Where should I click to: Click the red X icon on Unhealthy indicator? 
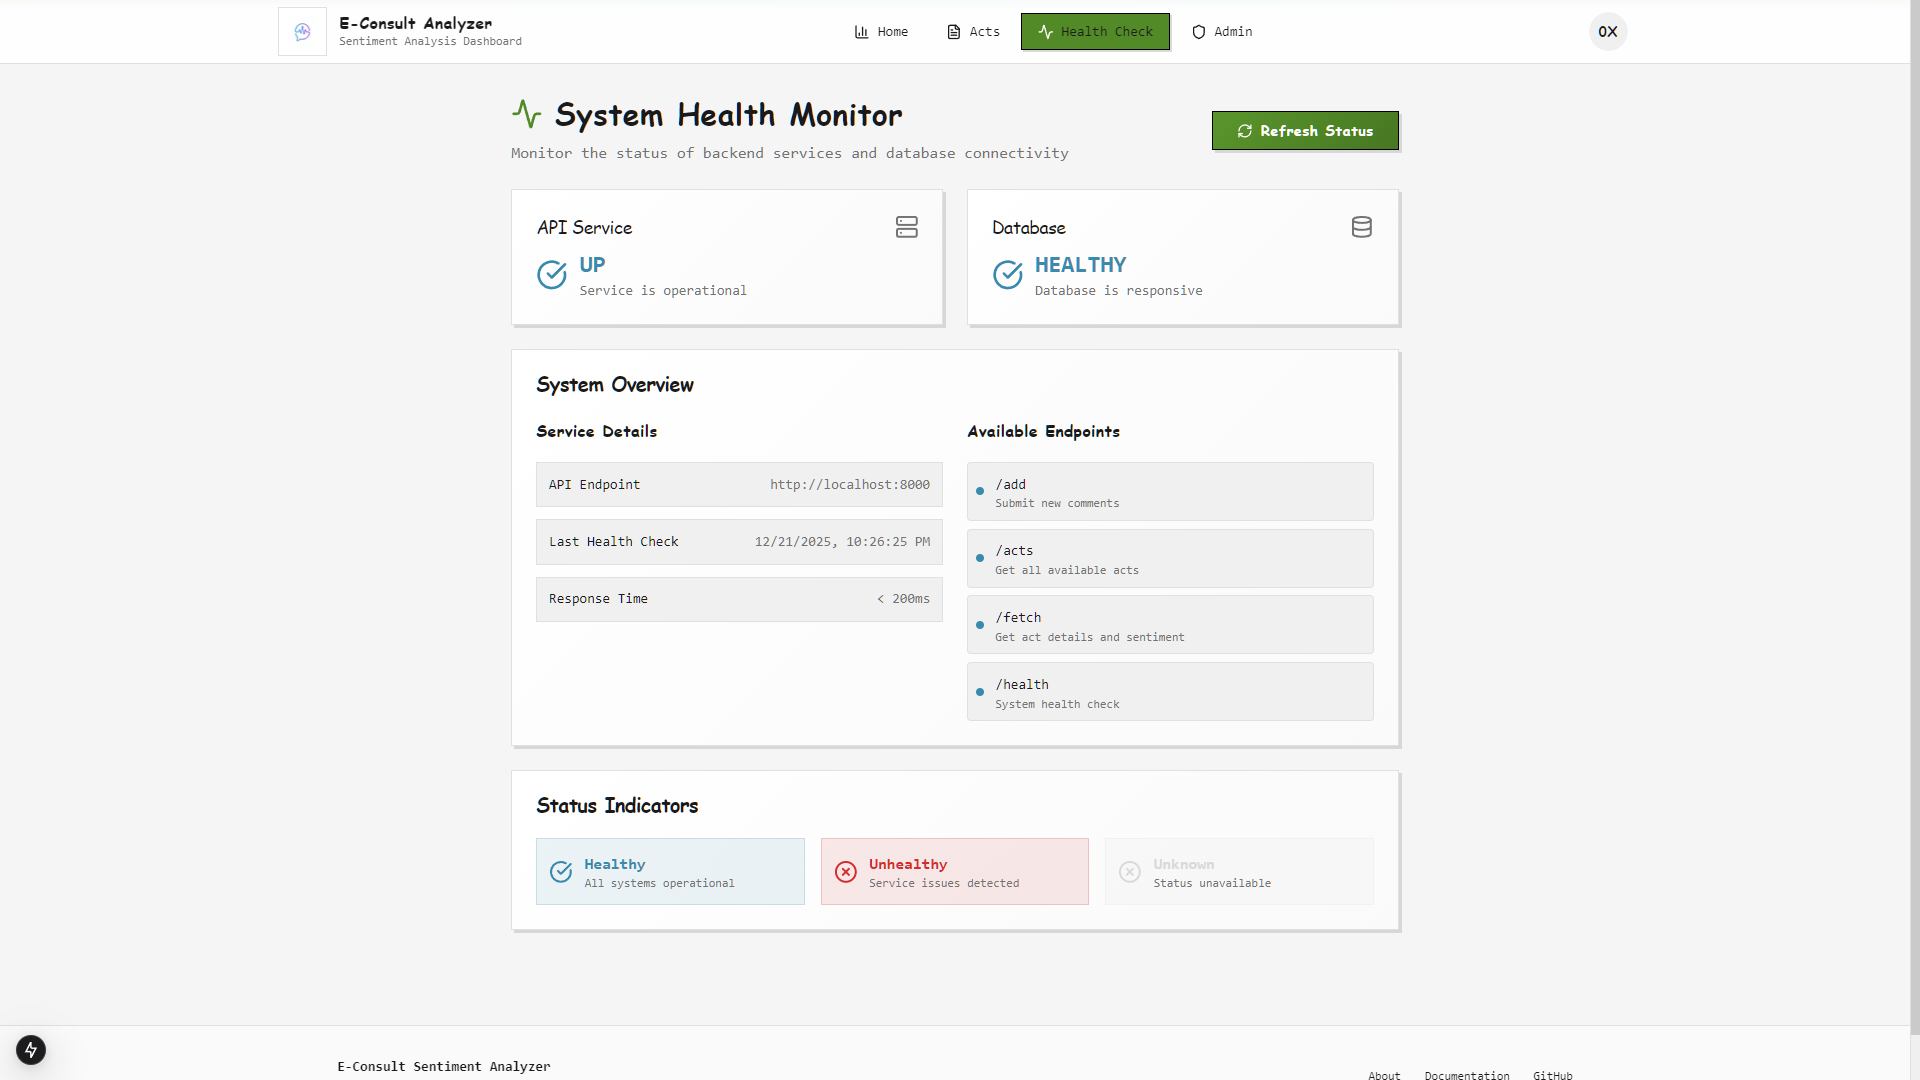847,872
